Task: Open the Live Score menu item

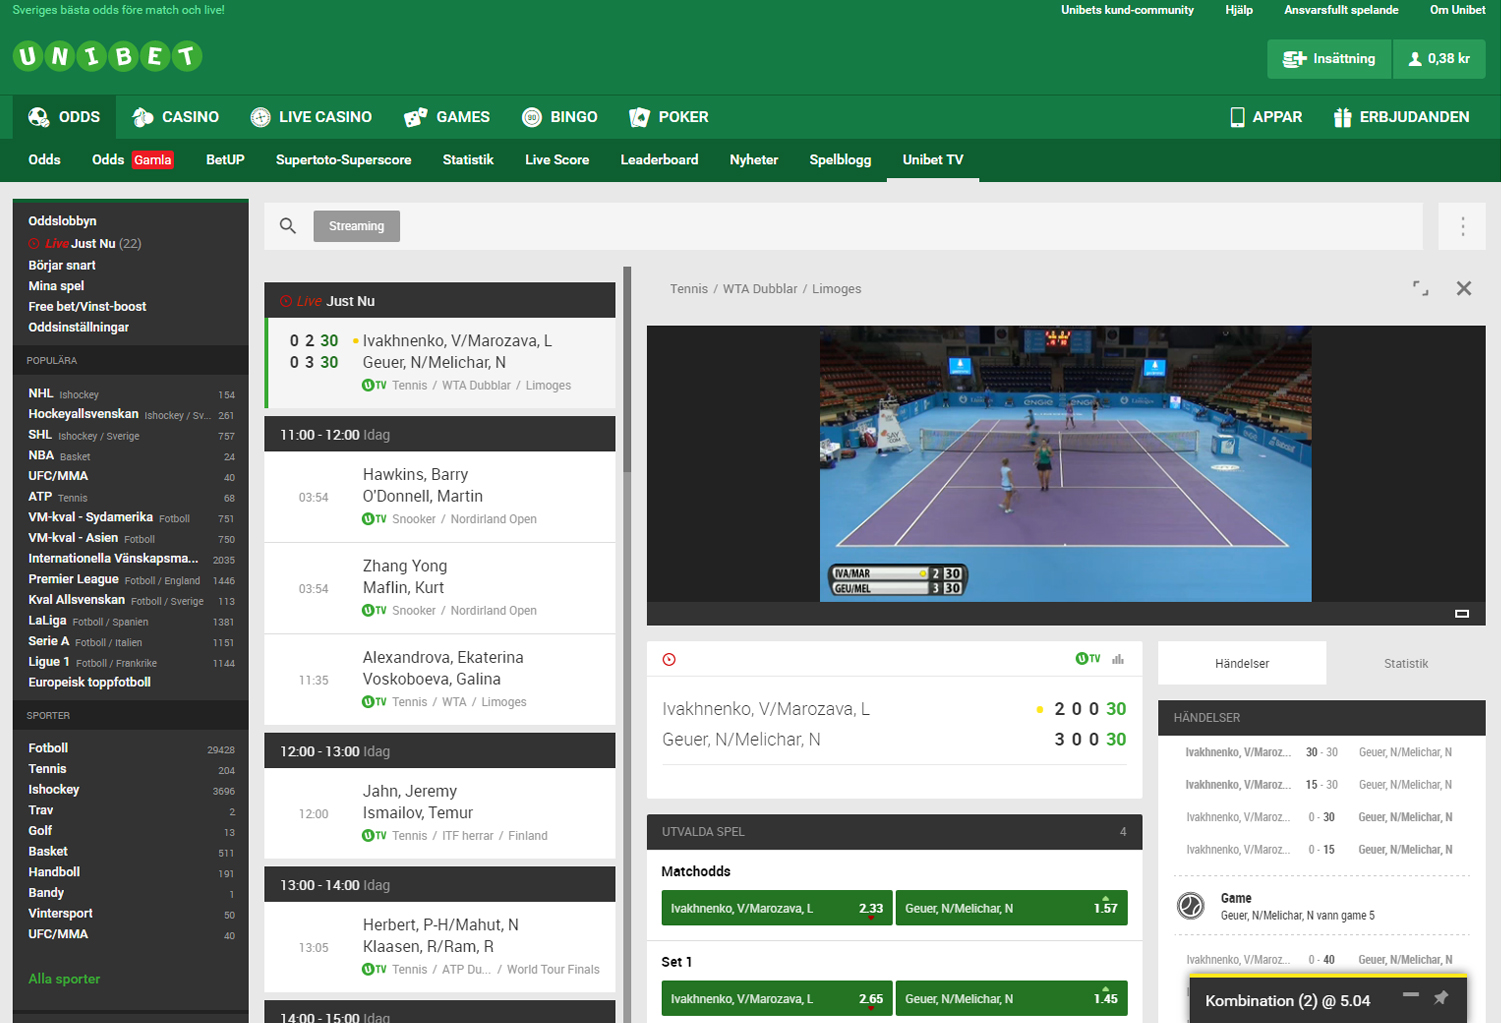Action: coord(557,160)
